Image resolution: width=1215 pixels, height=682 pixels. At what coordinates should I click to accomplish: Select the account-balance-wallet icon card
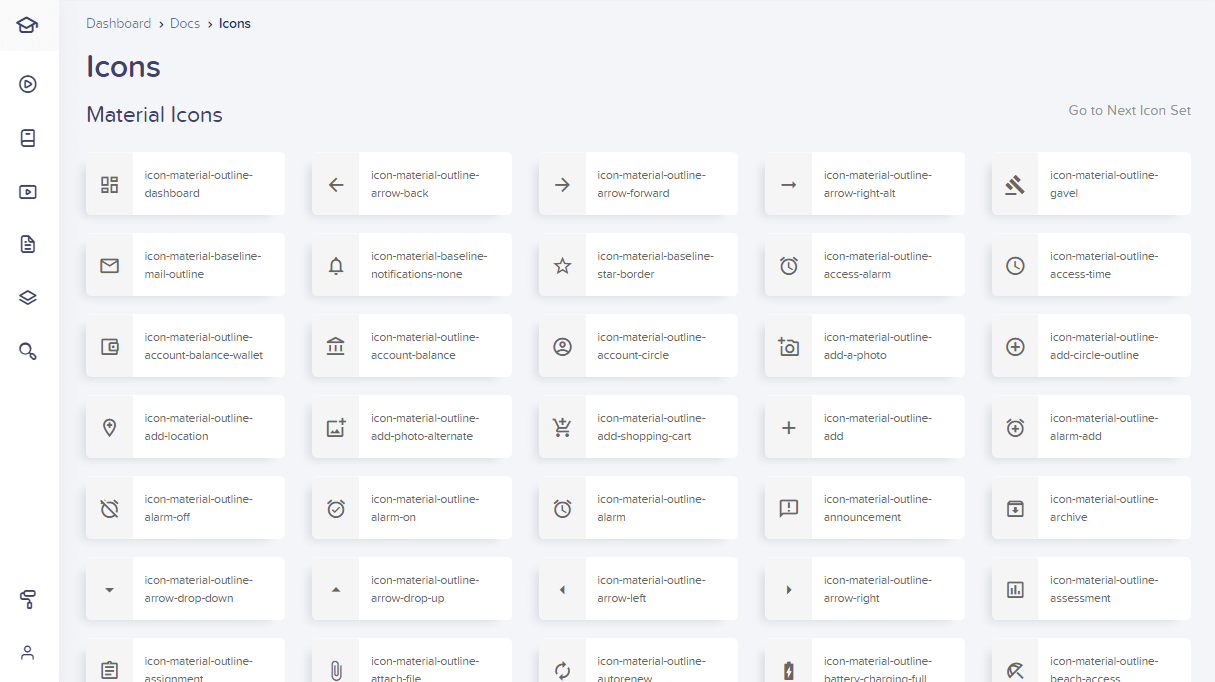185,346
